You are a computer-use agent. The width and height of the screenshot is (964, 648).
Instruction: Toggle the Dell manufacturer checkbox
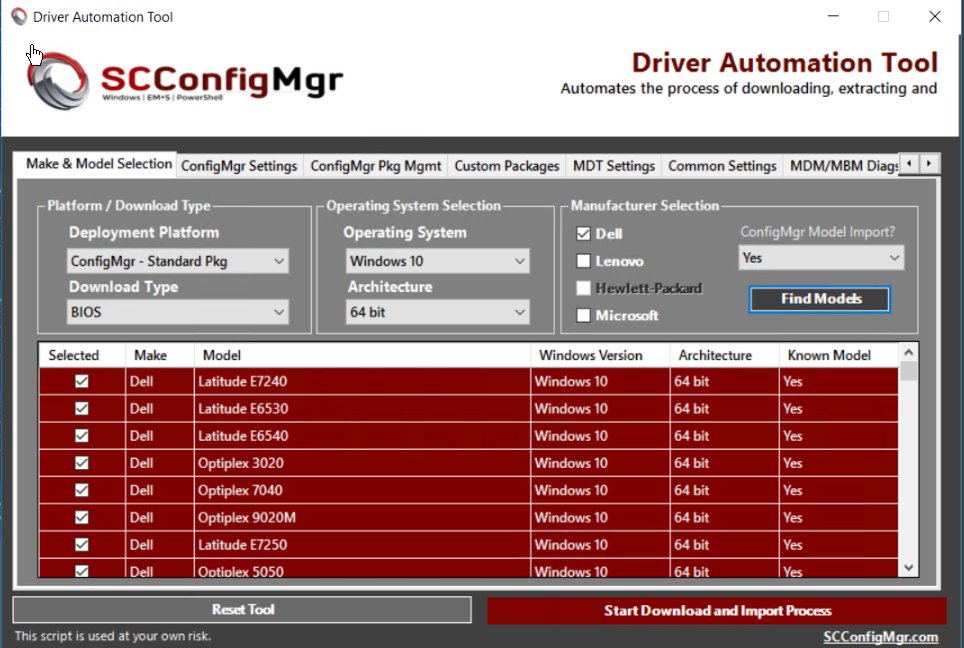[583, 234]
